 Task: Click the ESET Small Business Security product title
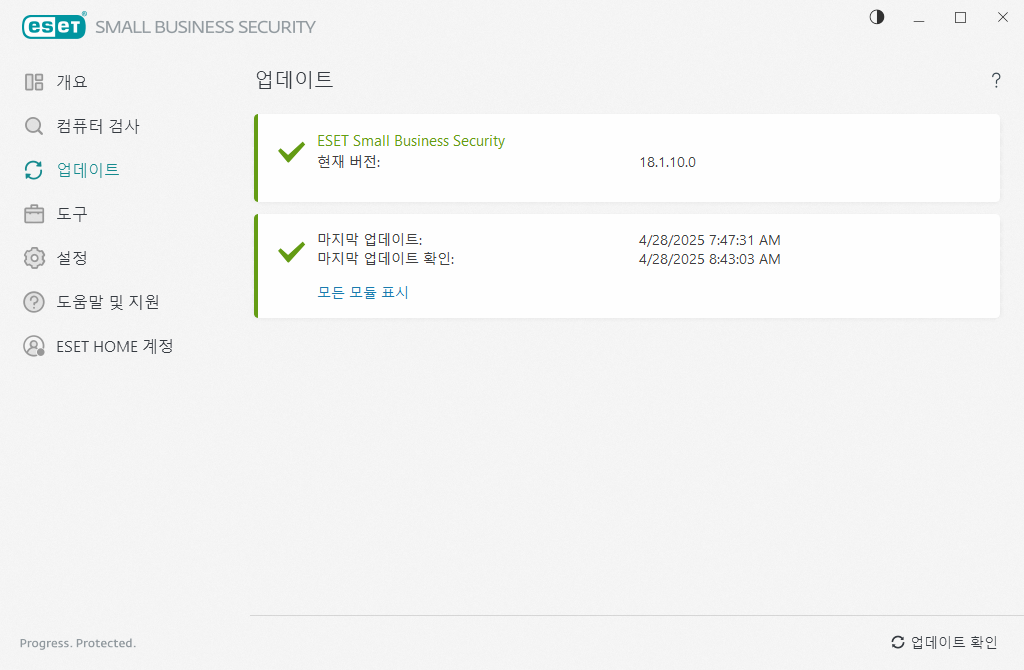point(411,141)
